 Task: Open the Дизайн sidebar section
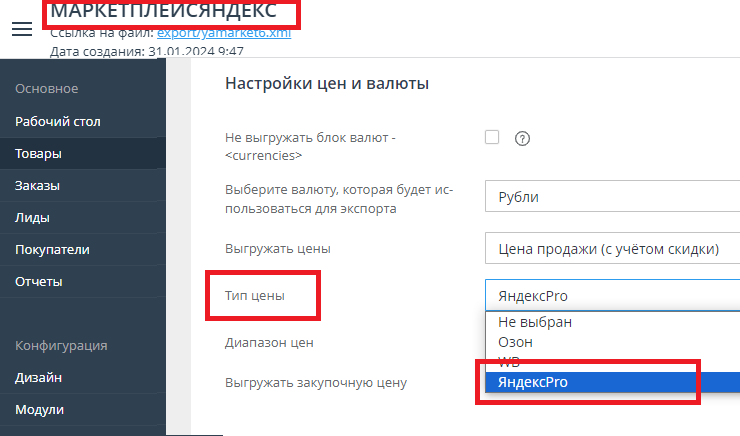83,377
